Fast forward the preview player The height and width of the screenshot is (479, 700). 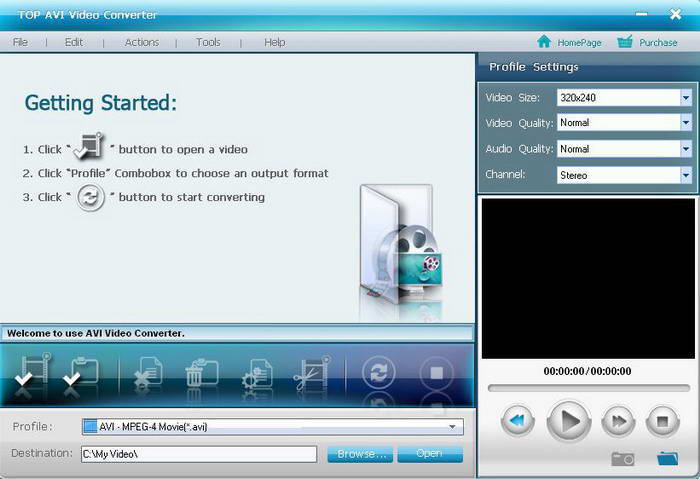[x=618, y=421]
